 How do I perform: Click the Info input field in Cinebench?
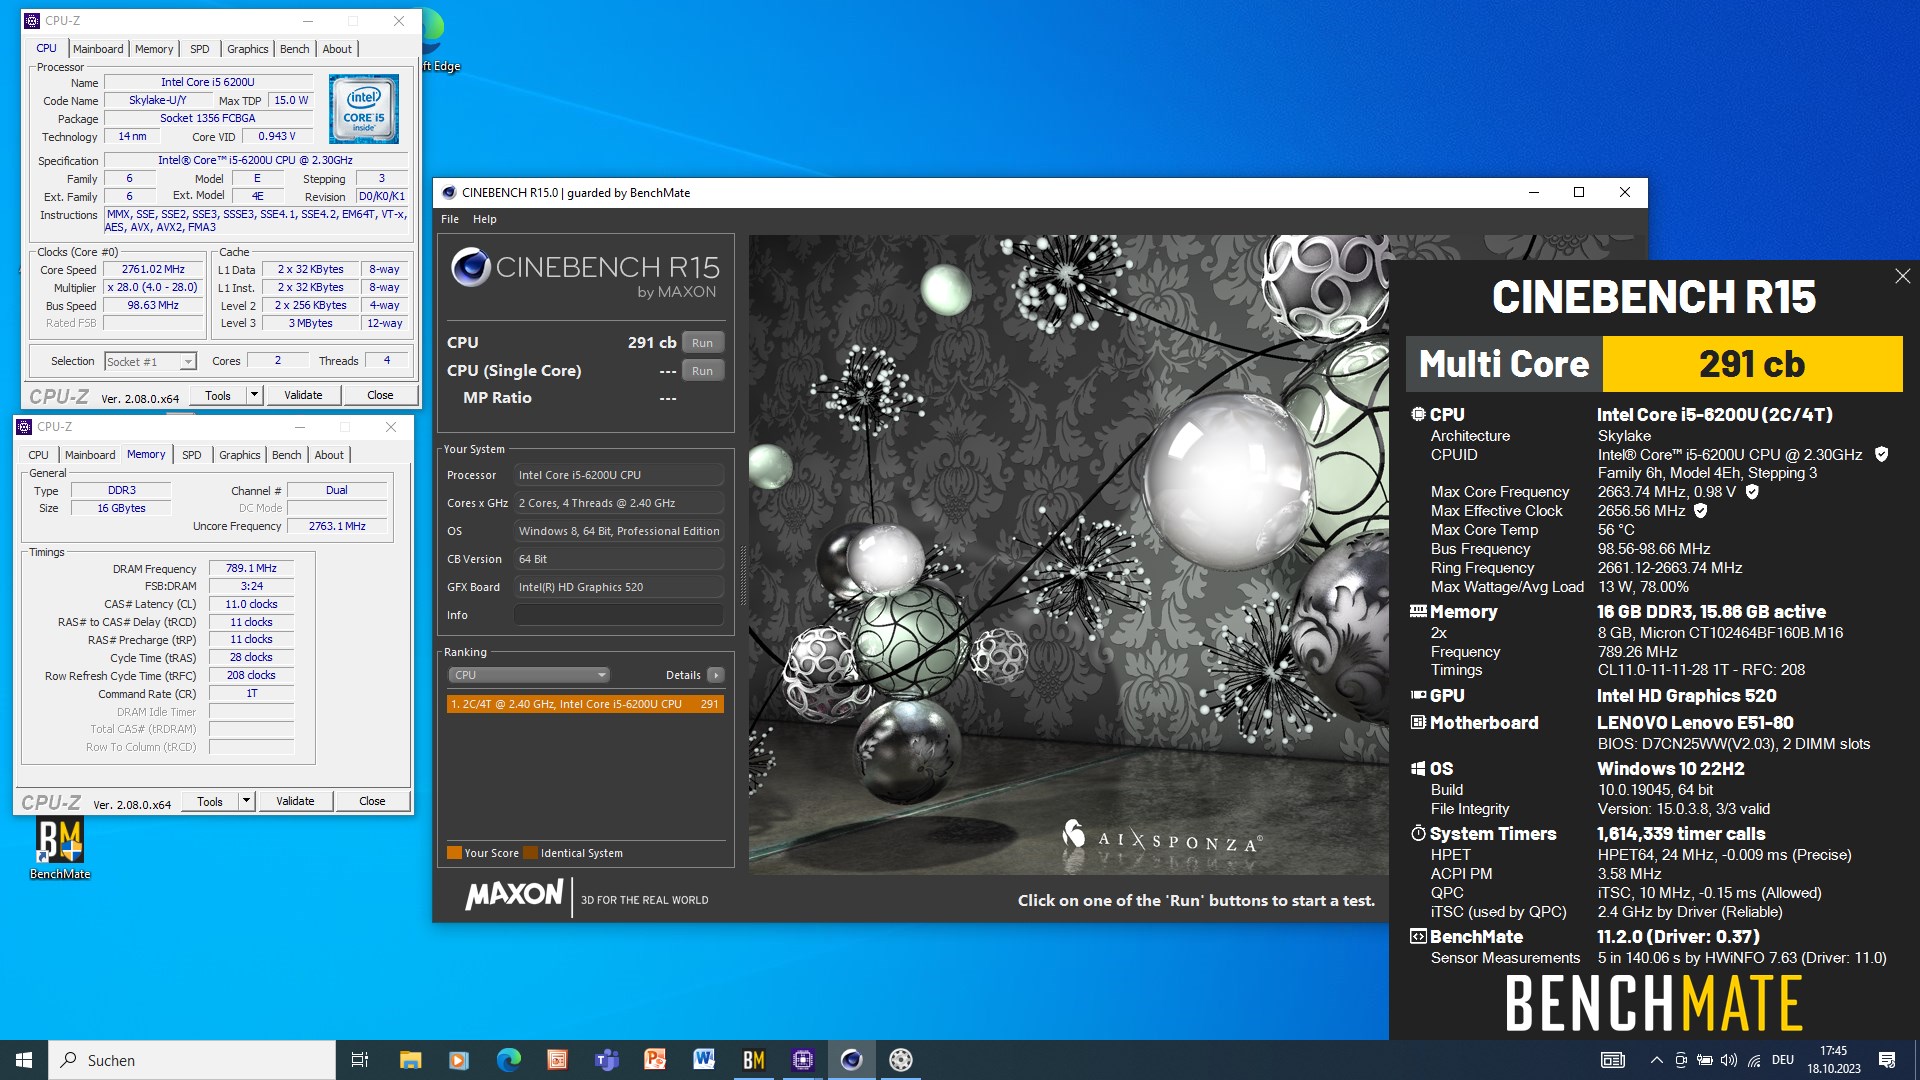pos(618,615)
